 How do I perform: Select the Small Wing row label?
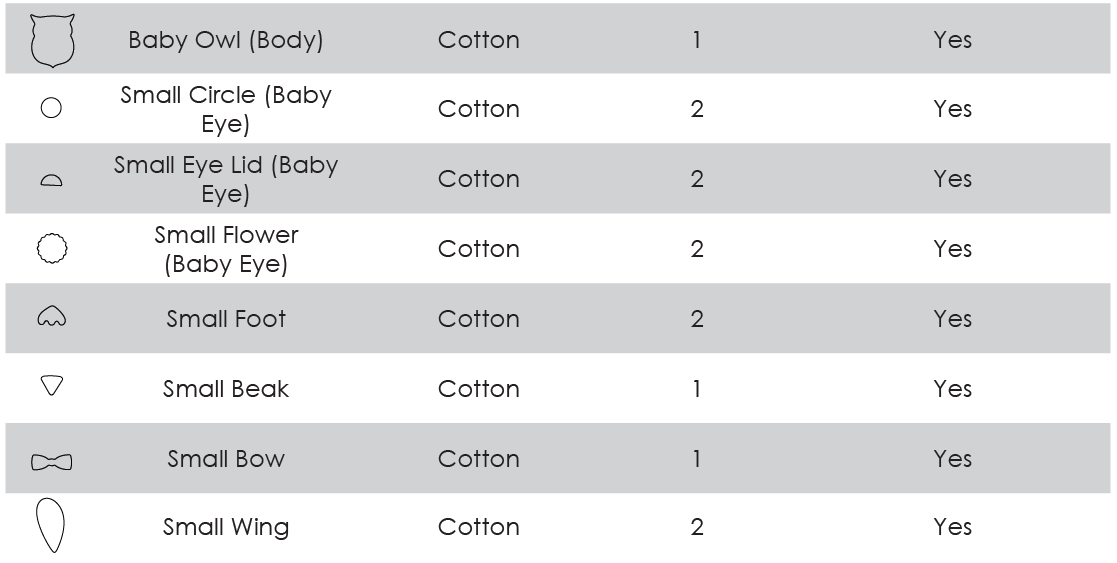[x=226, y=527]
